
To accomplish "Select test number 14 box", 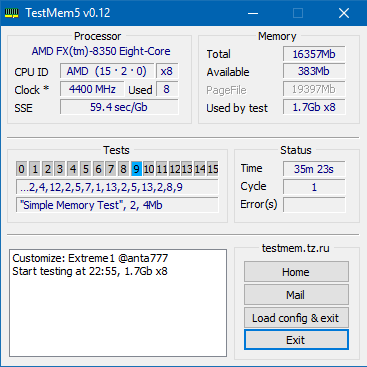I will point(200,169).
